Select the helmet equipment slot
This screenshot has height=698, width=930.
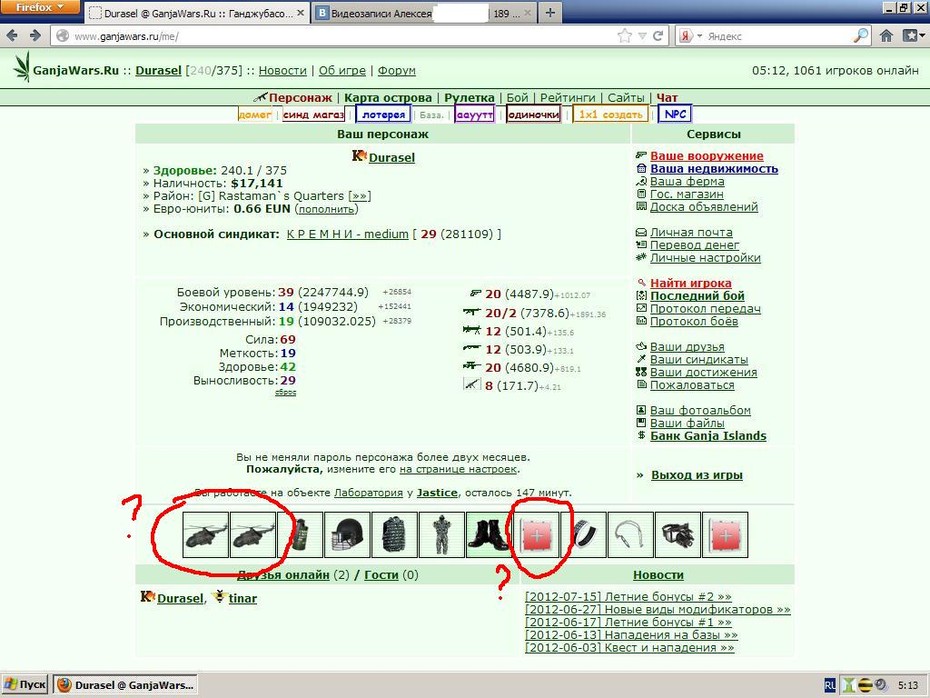(348, 535)
